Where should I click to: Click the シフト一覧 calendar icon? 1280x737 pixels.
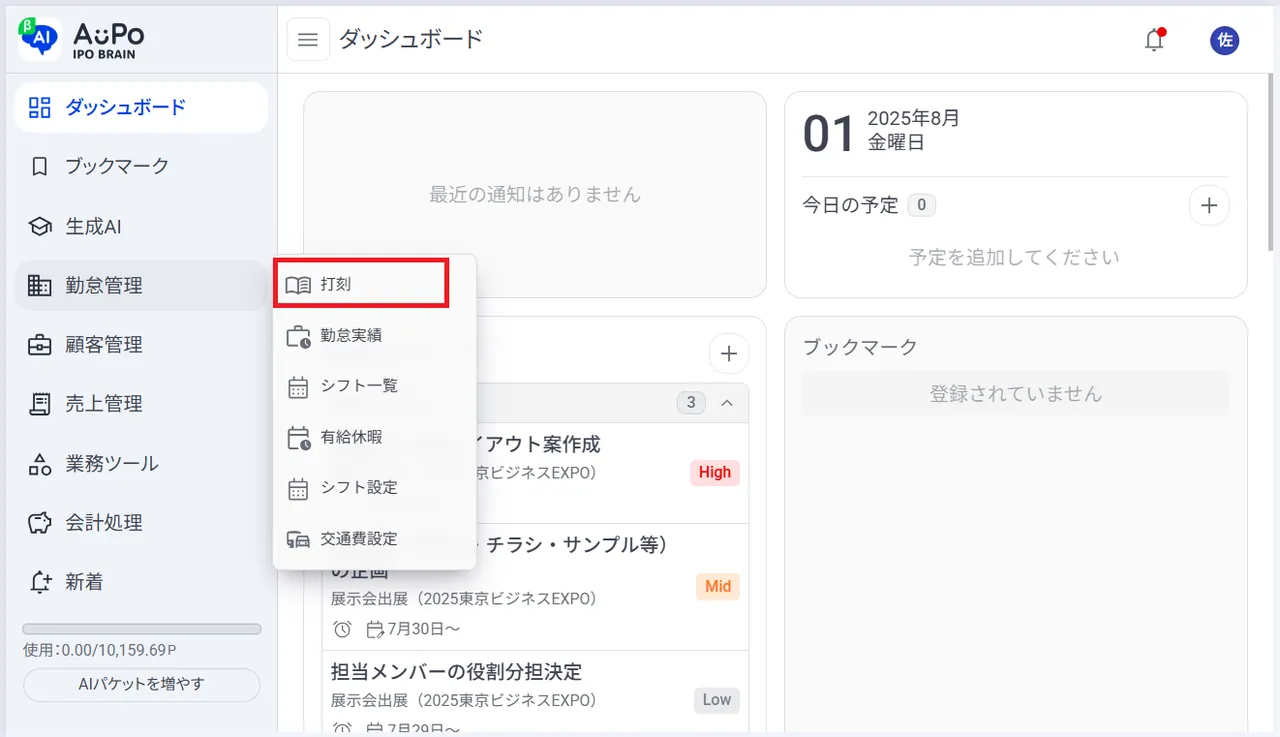tap(298, 387)
